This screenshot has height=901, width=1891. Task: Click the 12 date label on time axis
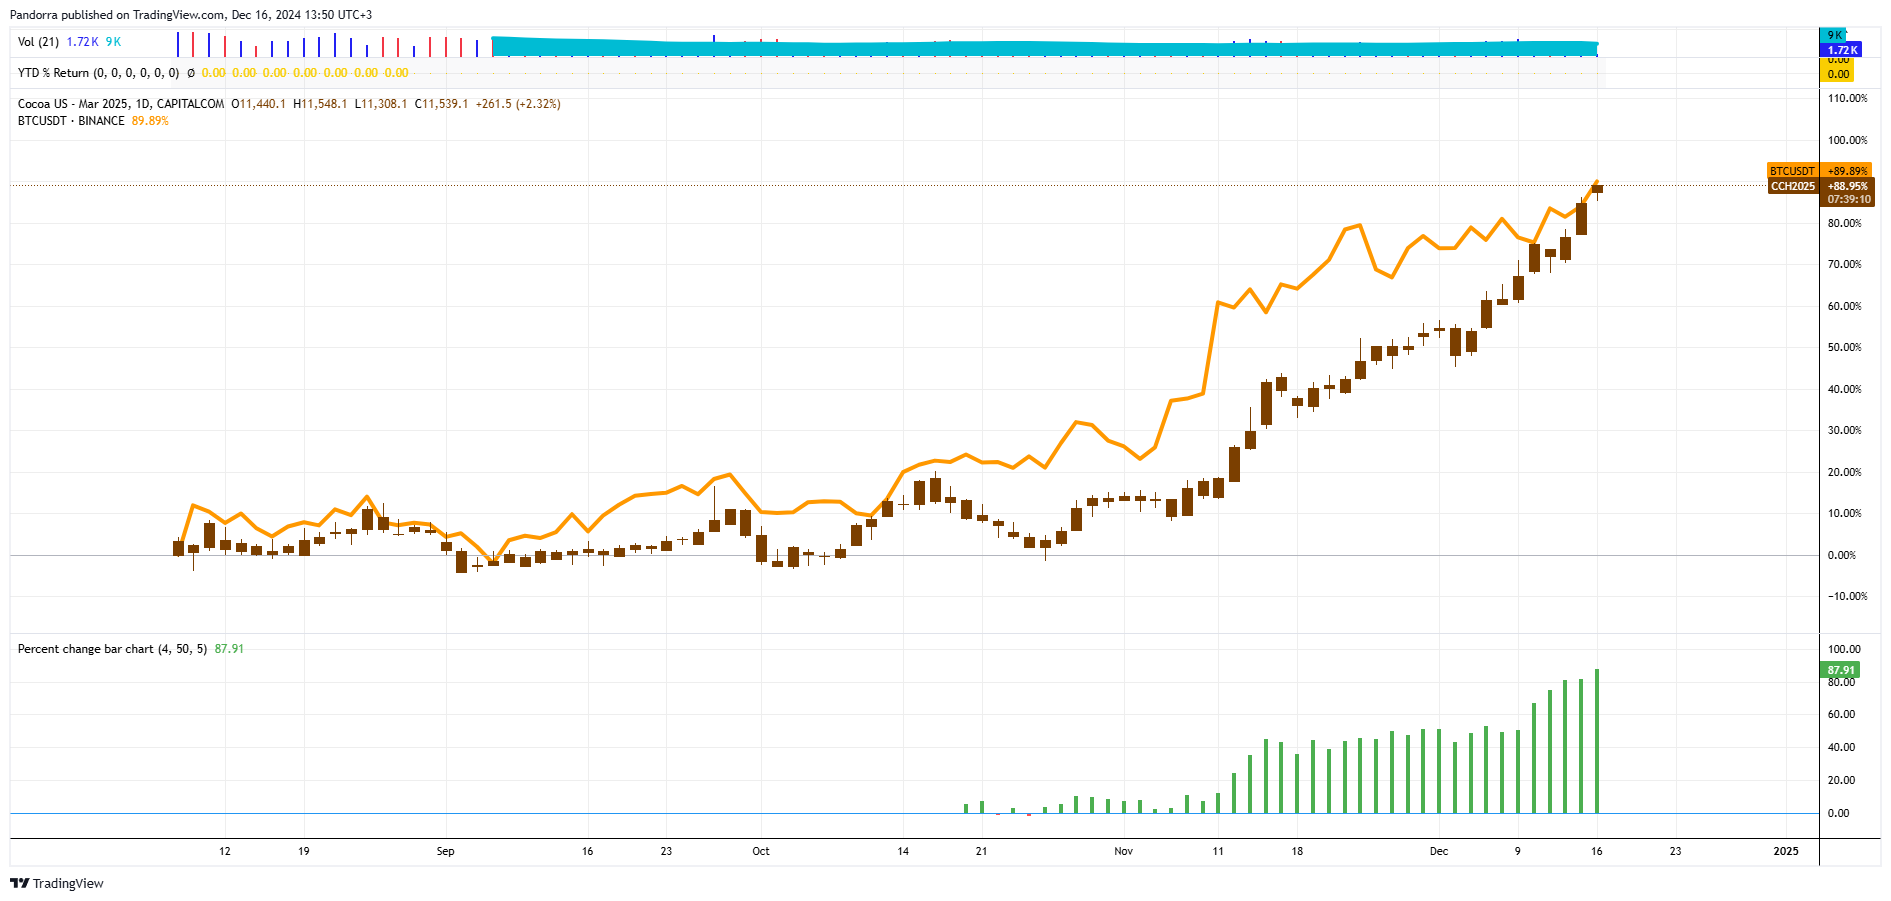pyautogui.click(x=225, y=851)
